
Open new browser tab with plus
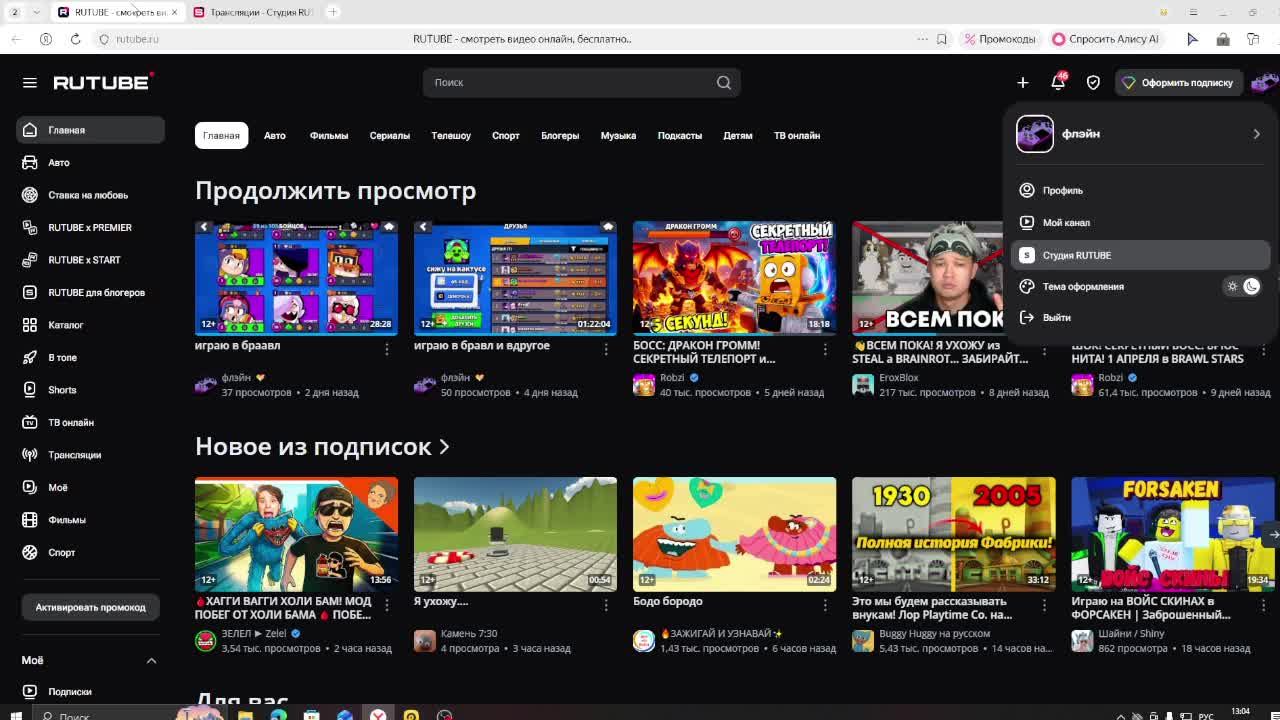tap(333, 12)
